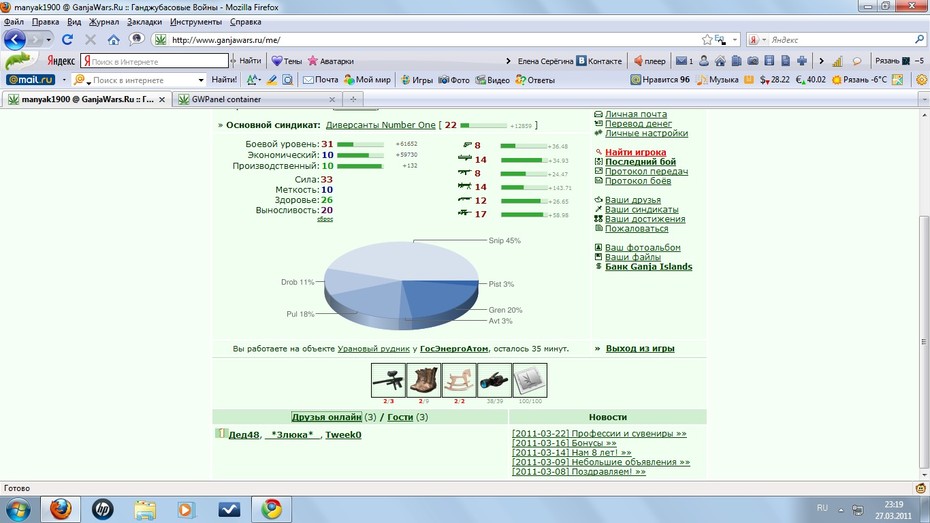Open the Гости link
This screenshot has height=523, width=930.
400,417
